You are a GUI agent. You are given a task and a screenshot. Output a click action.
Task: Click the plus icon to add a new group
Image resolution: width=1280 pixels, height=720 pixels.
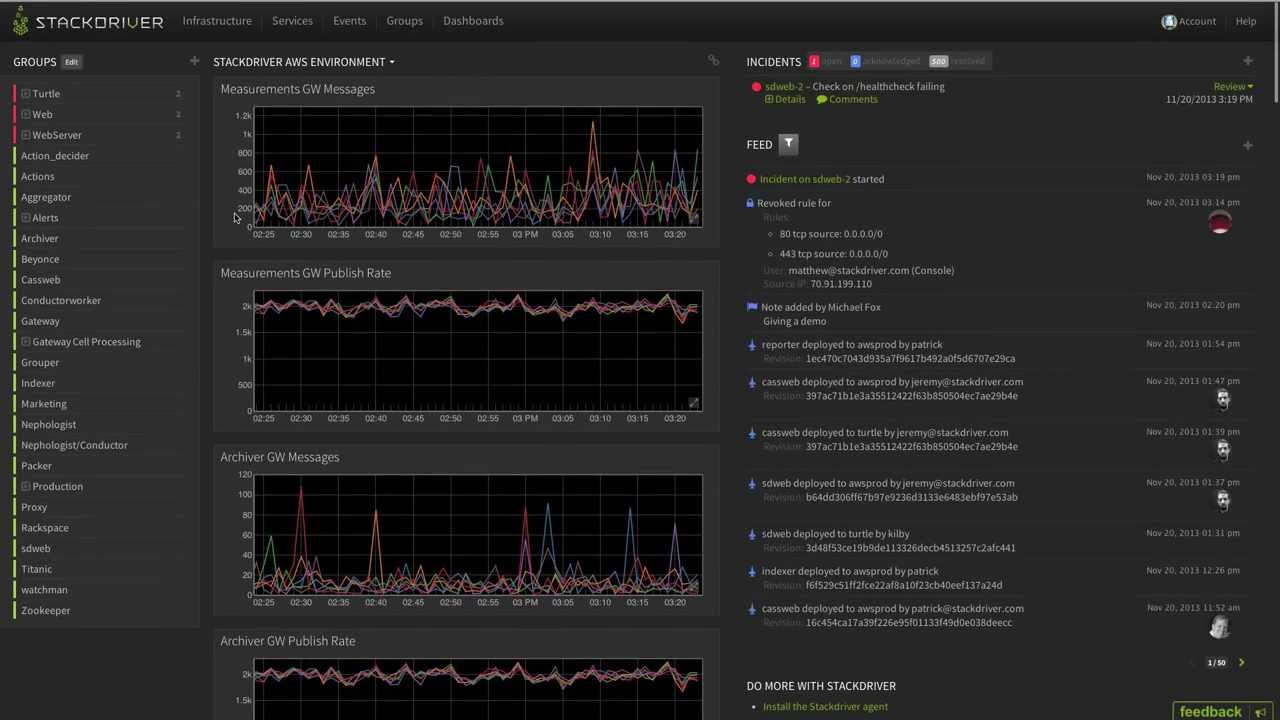[x=194, y=61]
